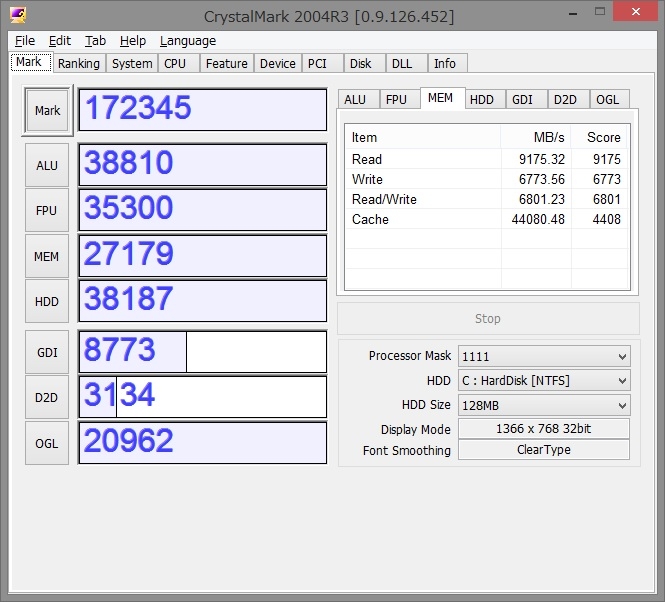Run the OGL benchmark button
Image resolution: width=665 pixels, height=602 pixels.
pyautogui.click(x=47, y=443)
